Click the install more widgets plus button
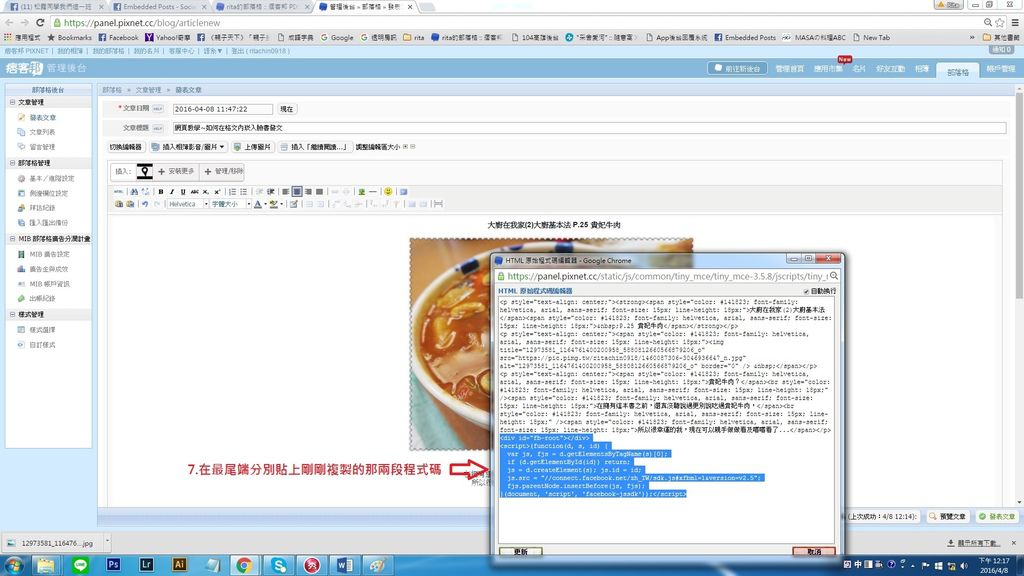The image size is (1024, 576). coord(176,171)
